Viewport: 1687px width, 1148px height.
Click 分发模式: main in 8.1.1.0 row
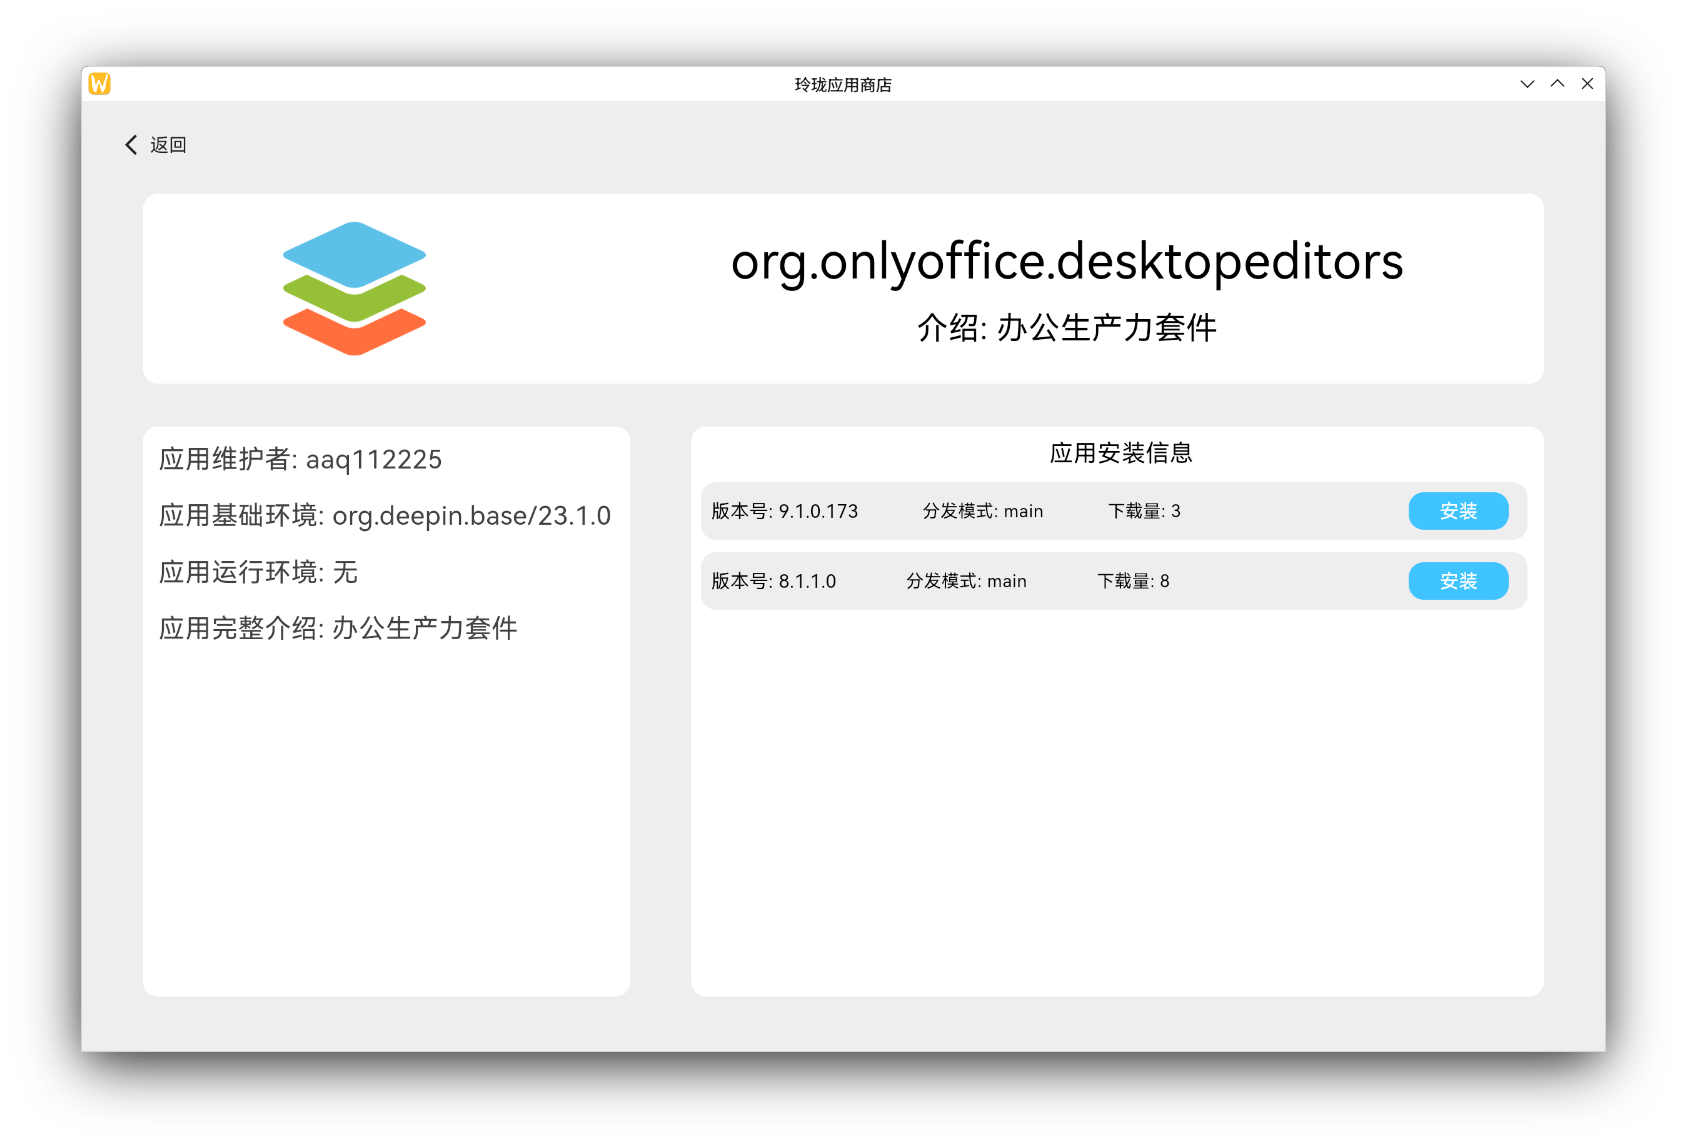point(966,581)
